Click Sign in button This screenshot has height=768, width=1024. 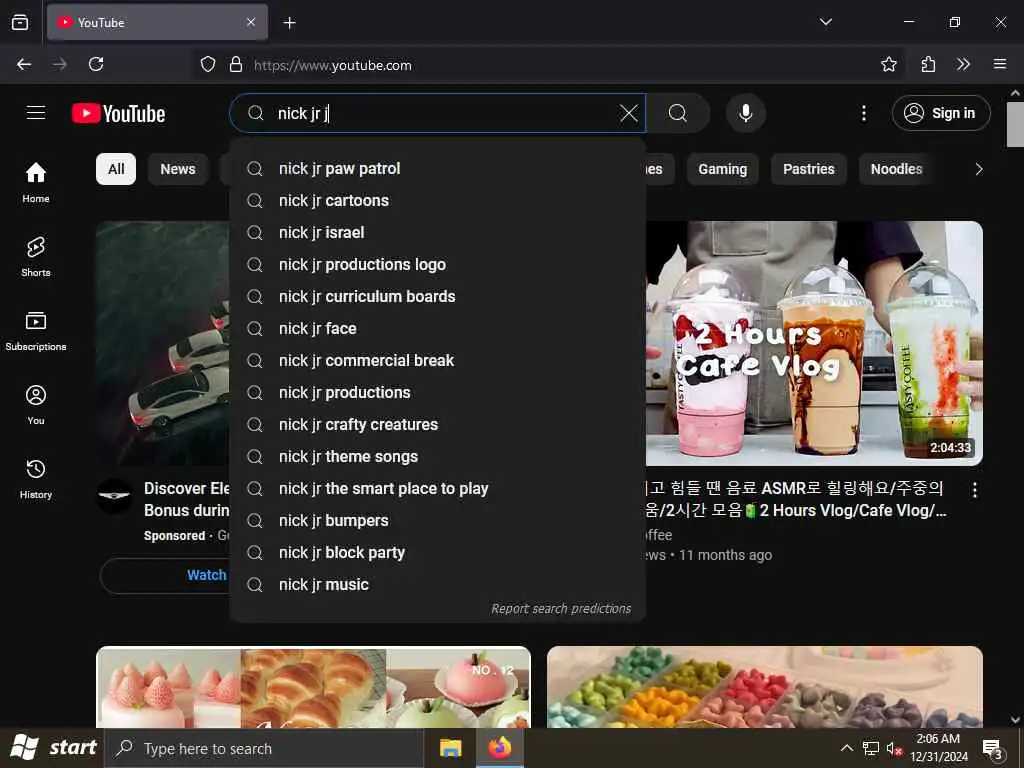pos(940,114)
